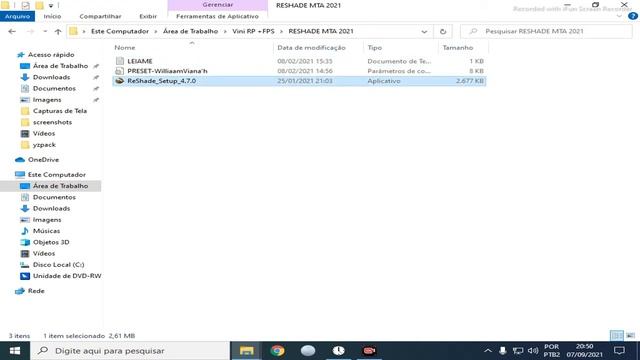Click the PRESET settings file icon
This screenshot has width=640, height=360.
coord(119,71)
